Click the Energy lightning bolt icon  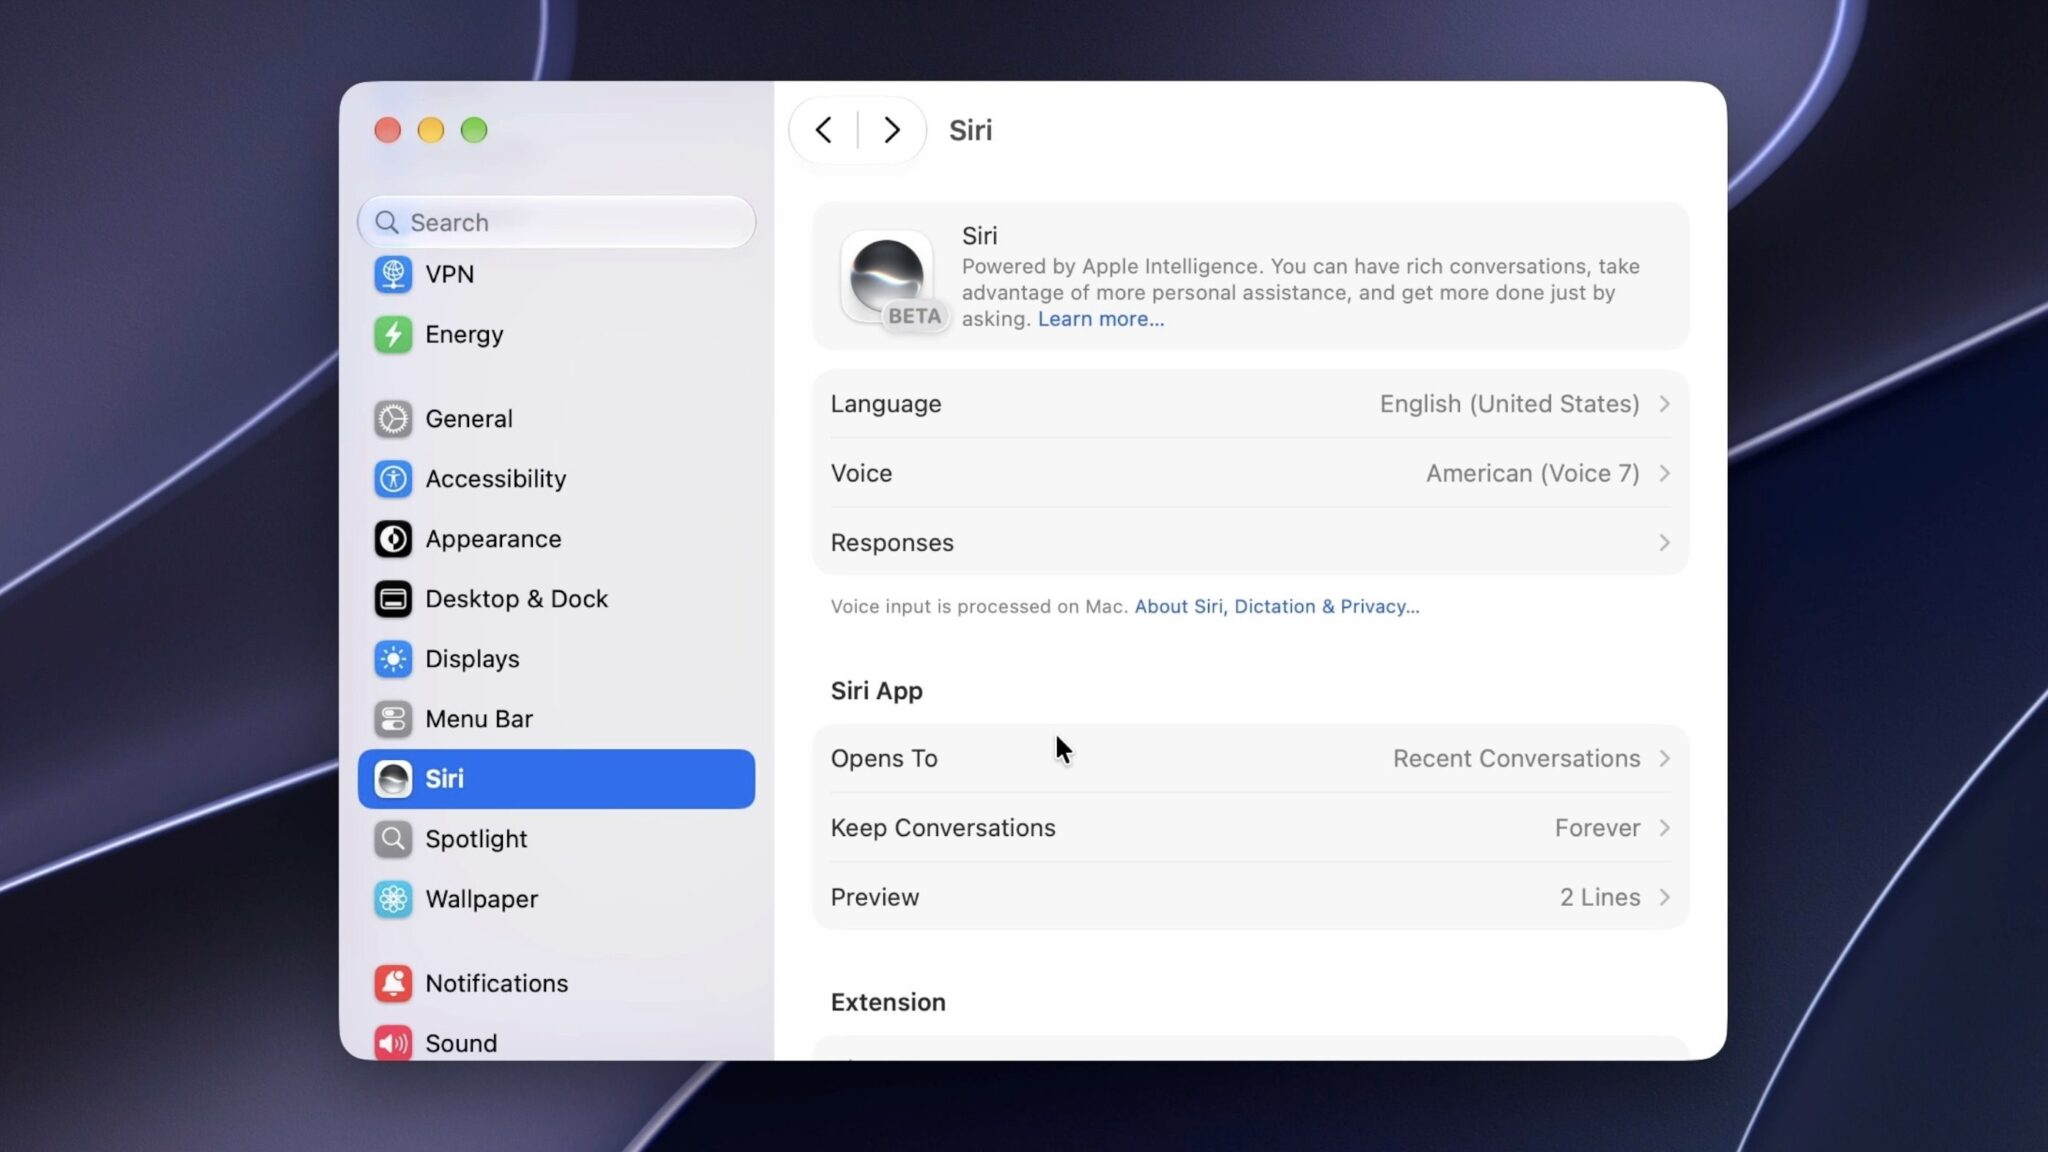pos(393,334)
